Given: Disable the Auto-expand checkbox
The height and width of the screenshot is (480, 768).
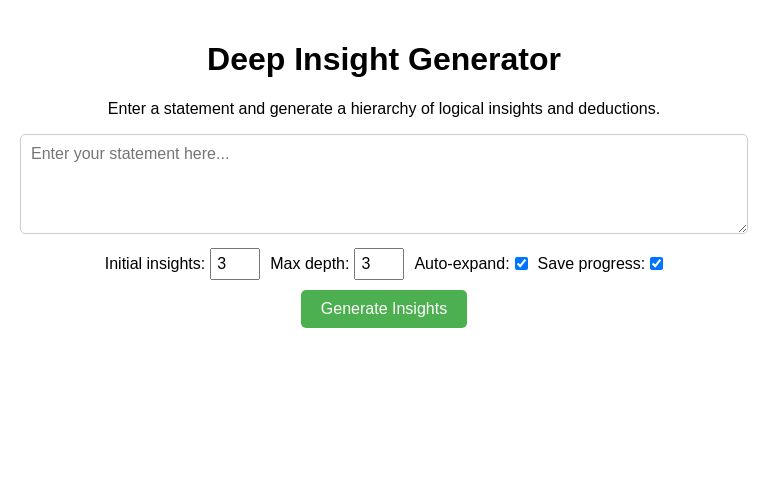Looking at the screenshot, I should click(521, 264).
